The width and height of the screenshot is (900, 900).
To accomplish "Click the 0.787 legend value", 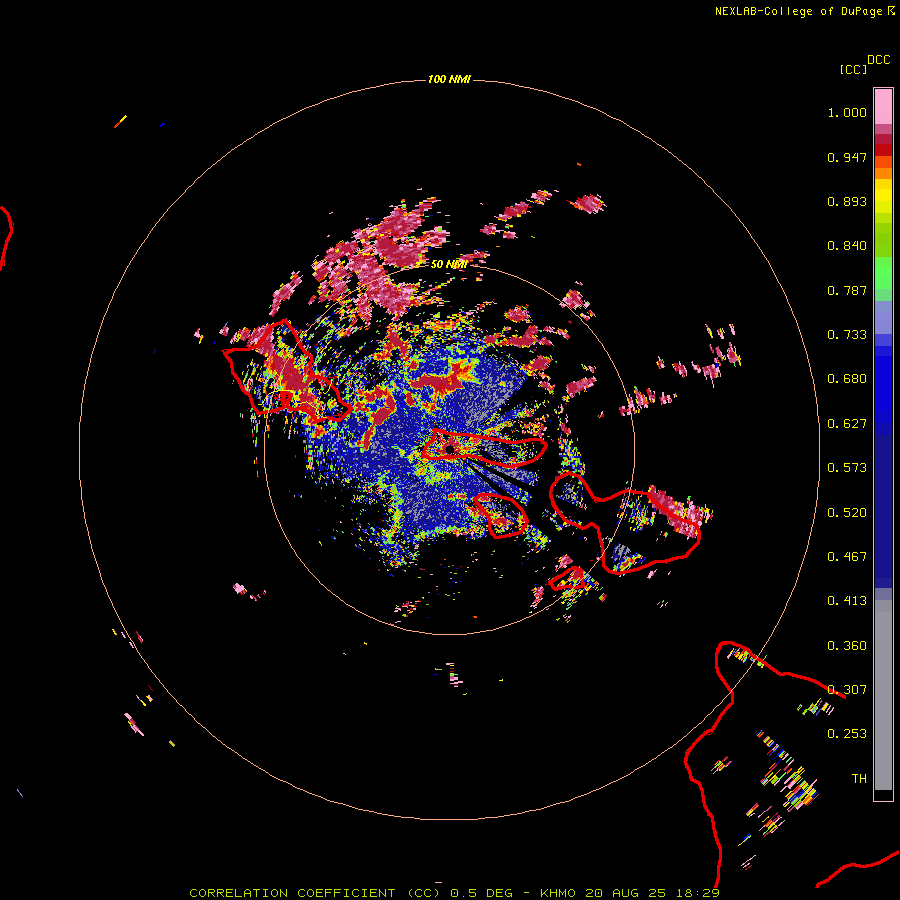I will pos(847,290).
